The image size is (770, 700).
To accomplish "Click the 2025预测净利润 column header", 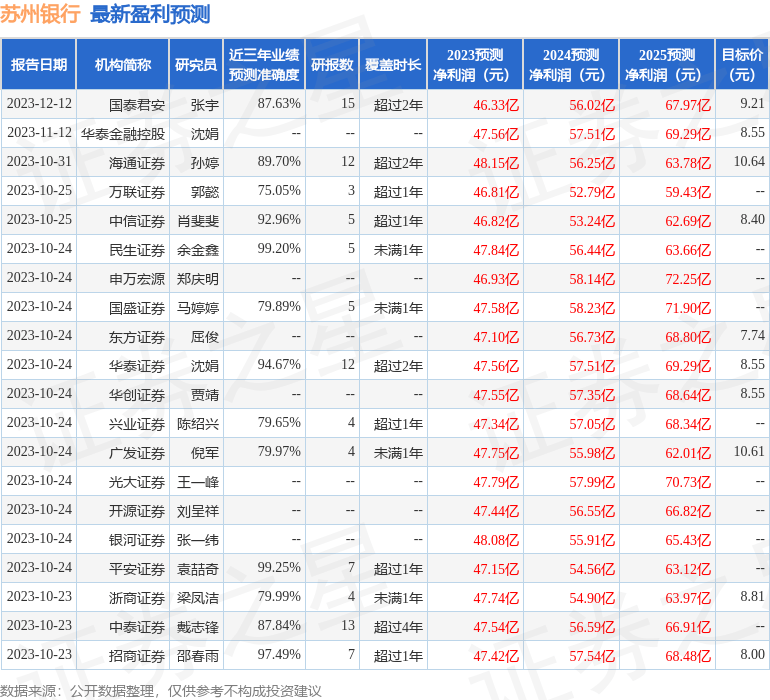I will pyautogui.click(x=667, y=65).
